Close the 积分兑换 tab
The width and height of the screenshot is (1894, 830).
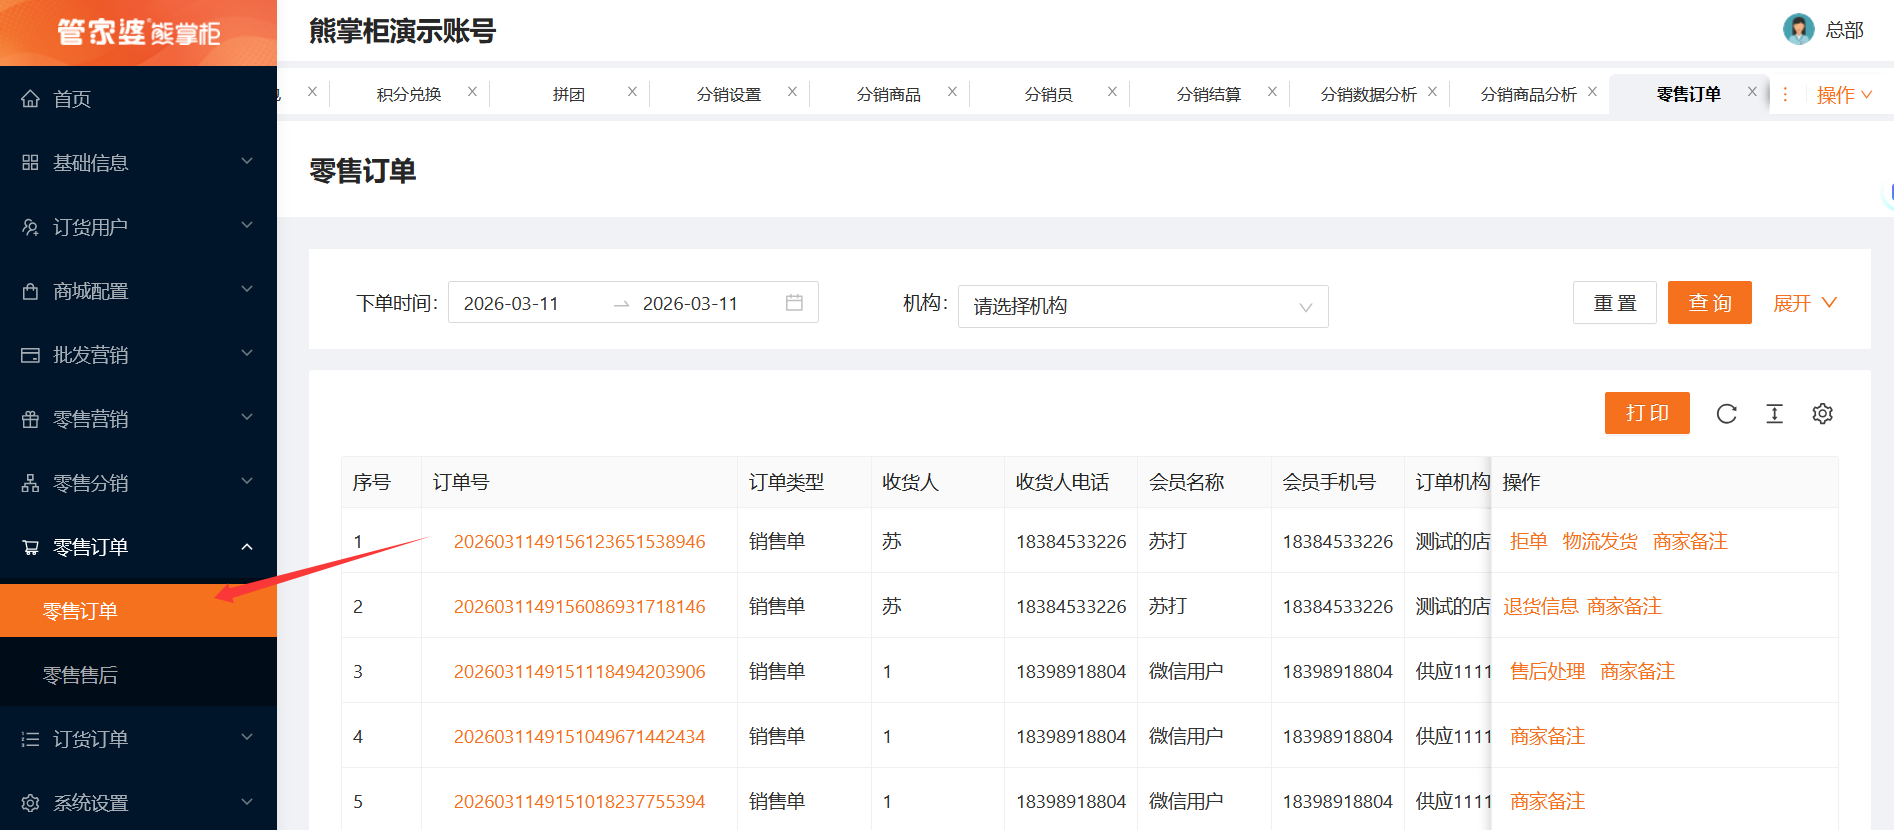472,92
